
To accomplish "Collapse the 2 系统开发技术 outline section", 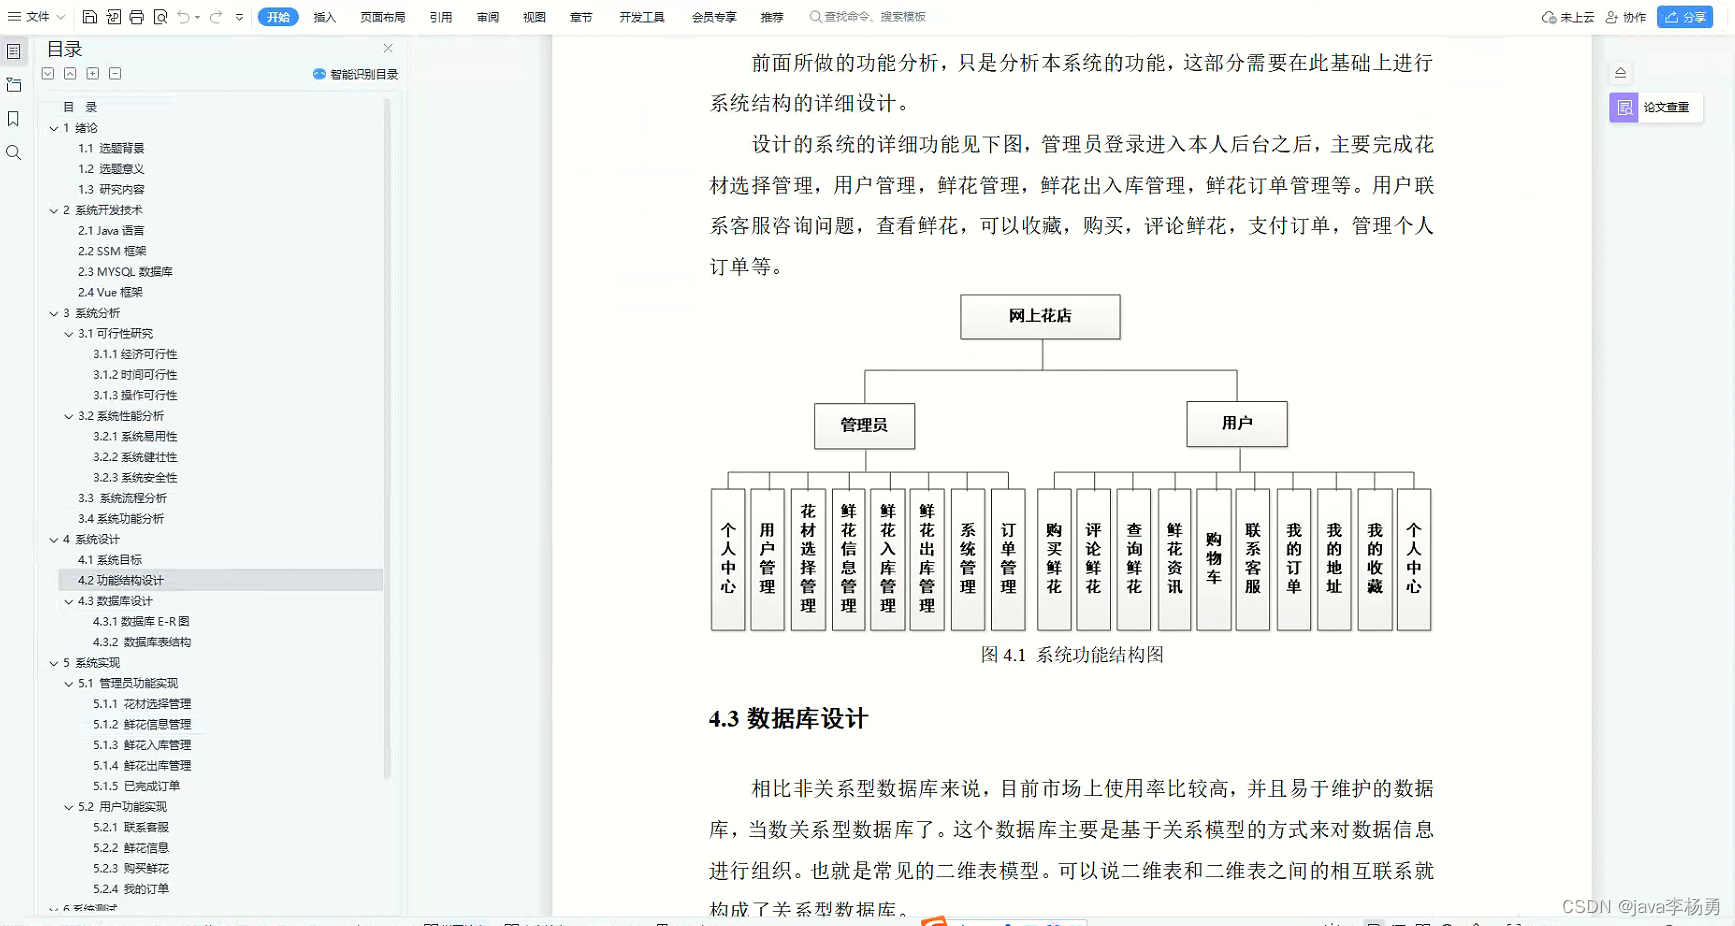I will click(54, 210).
